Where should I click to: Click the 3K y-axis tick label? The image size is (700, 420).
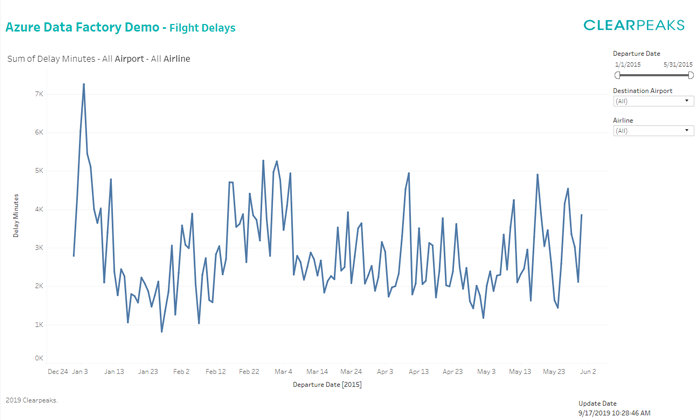click(39, 247)
